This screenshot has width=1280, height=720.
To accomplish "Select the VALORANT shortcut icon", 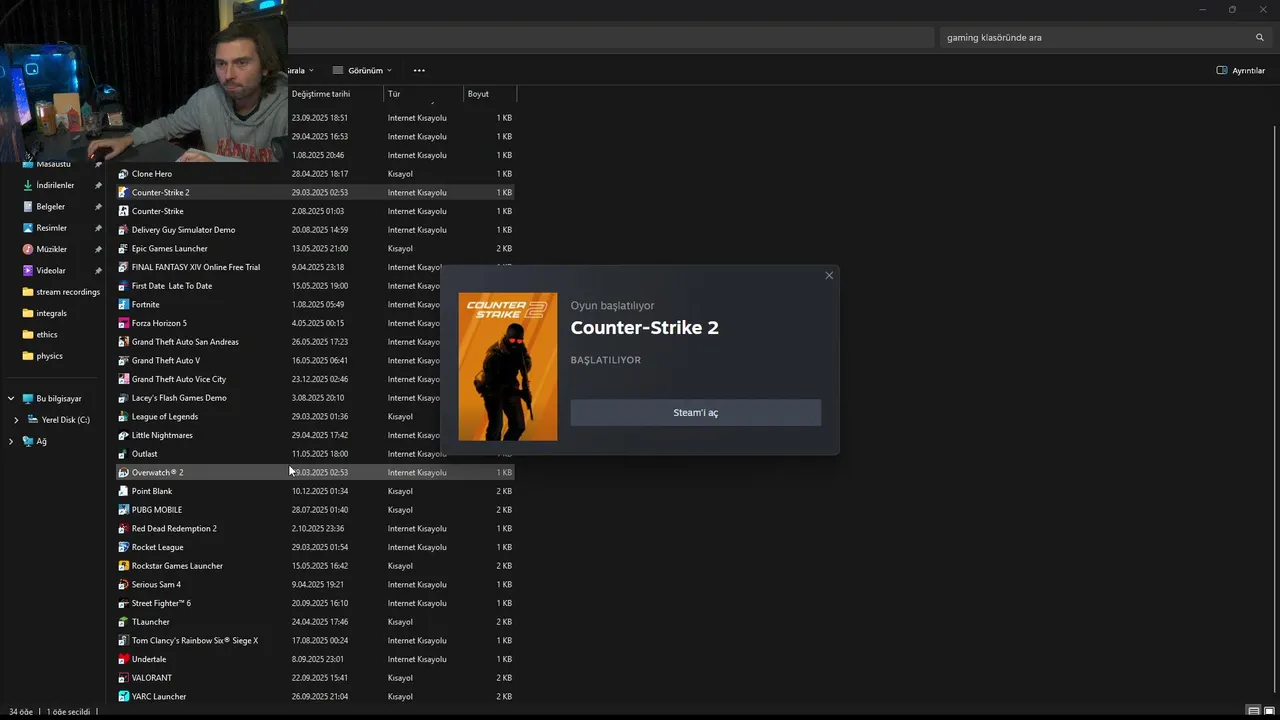I will tap(123, 678).
